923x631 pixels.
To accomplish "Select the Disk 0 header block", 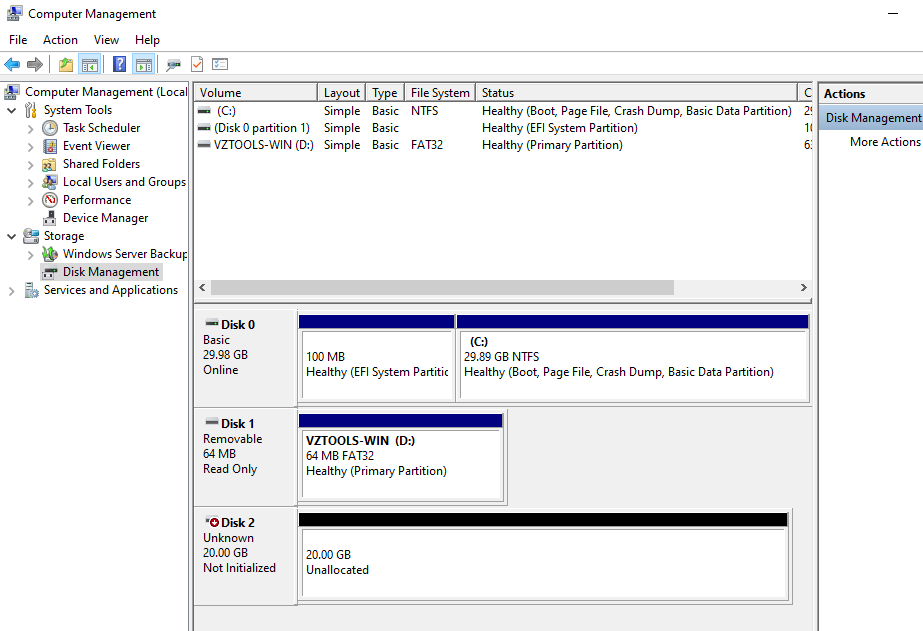I will [x=245, y=357].
